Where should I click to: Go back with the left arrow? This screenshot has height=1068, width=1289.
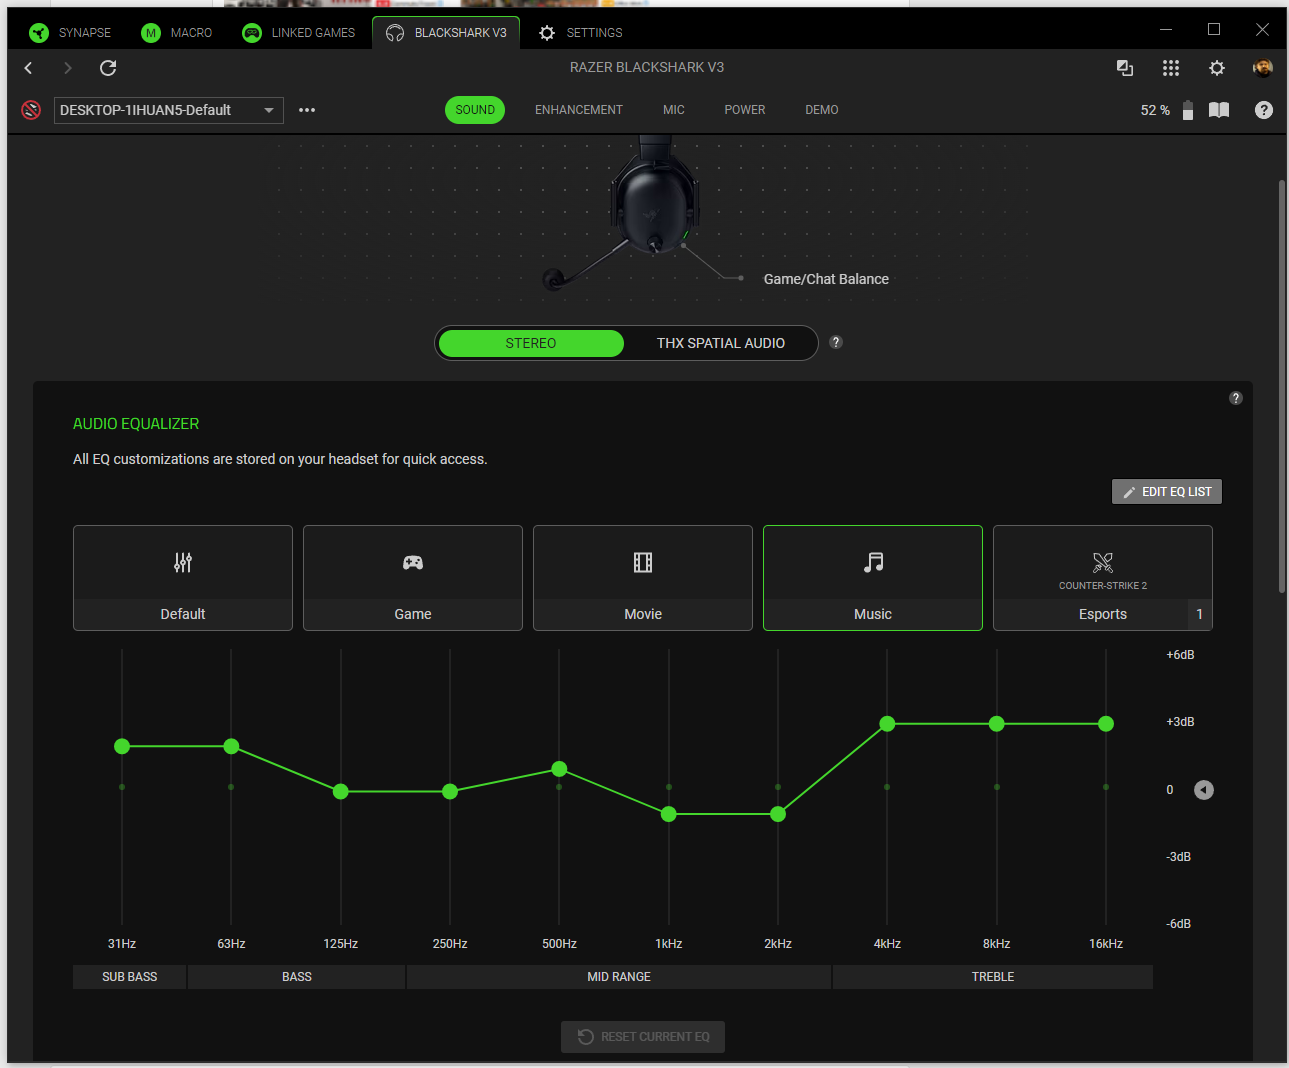click(x=28, y=68)
